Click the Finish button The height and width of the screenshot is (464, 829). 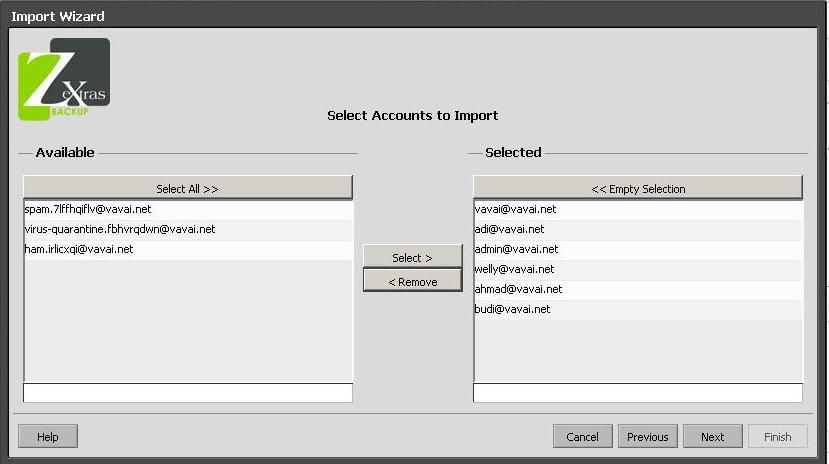coord(777,437)
